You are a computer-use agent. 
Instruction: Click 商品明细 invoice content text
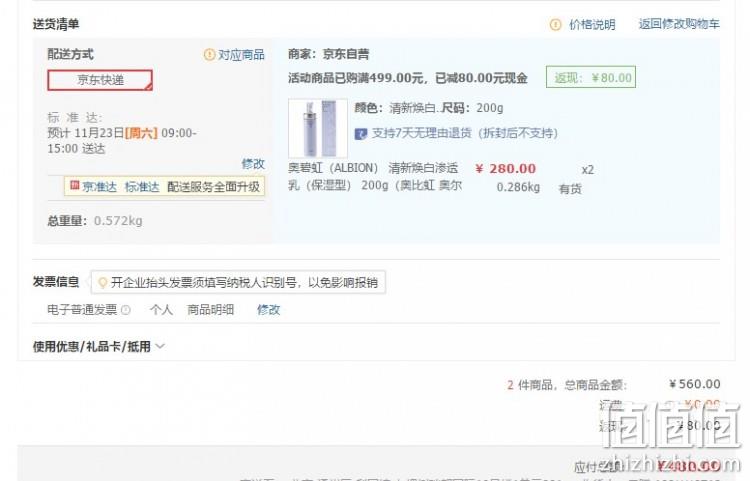tap(210, 310)
